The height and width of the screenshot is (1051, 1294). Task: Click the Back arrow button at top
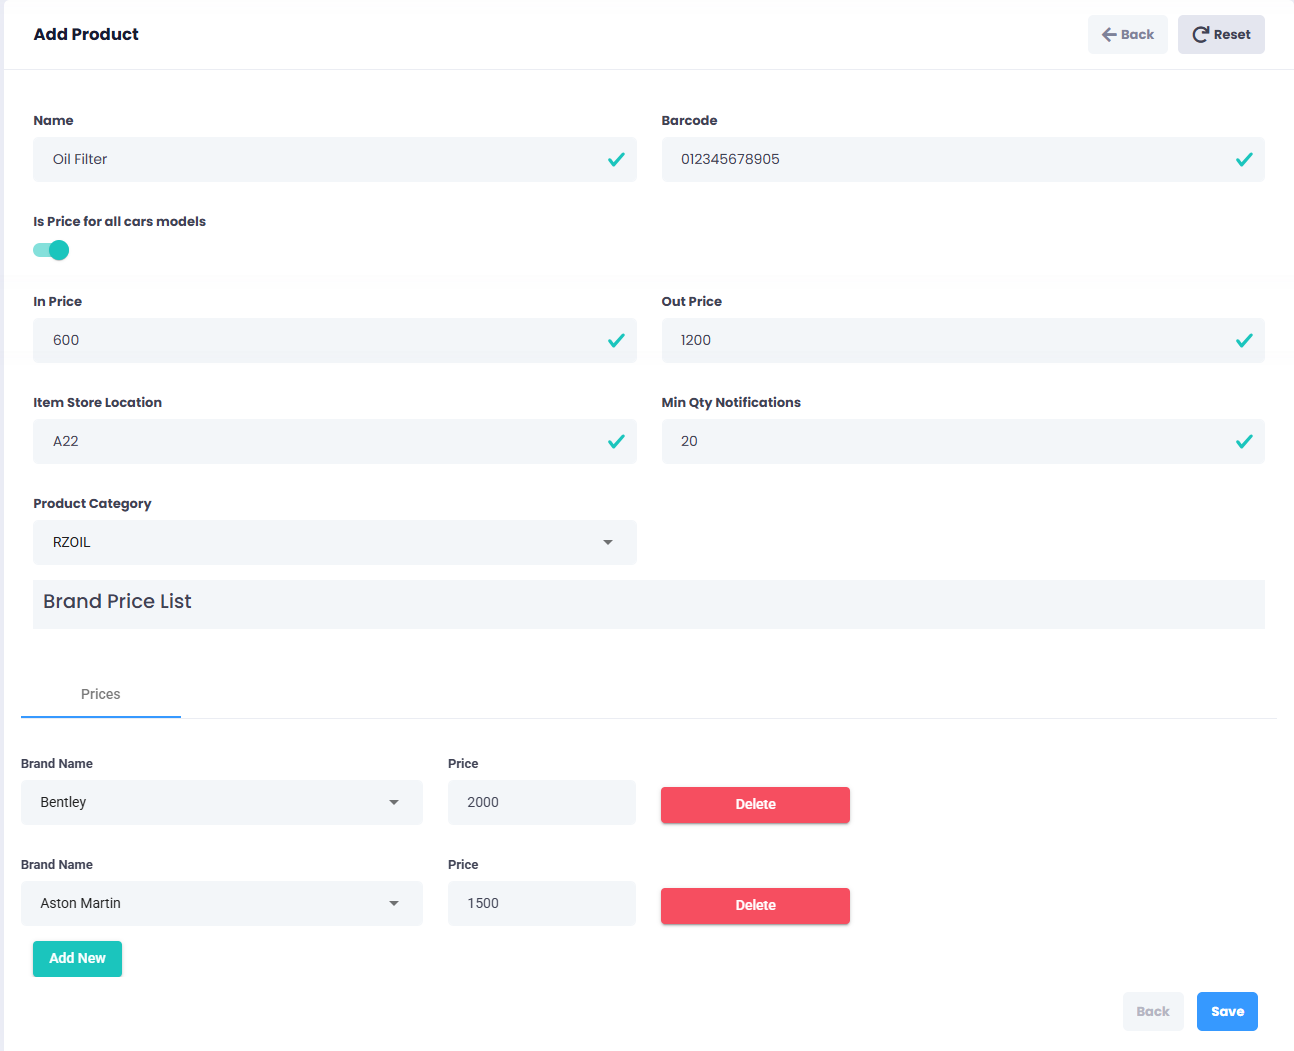pos(1127,35)
